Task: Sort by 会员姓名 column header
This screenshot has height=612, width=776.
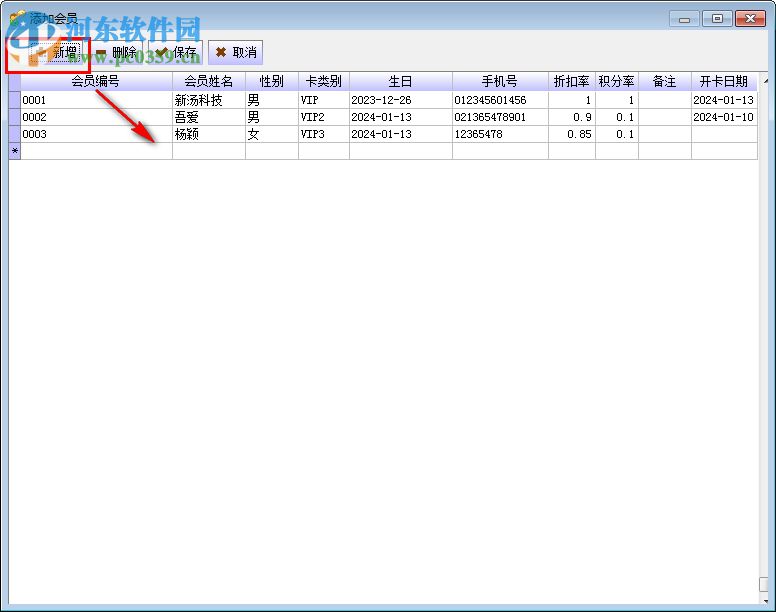Action: point(208,81)
